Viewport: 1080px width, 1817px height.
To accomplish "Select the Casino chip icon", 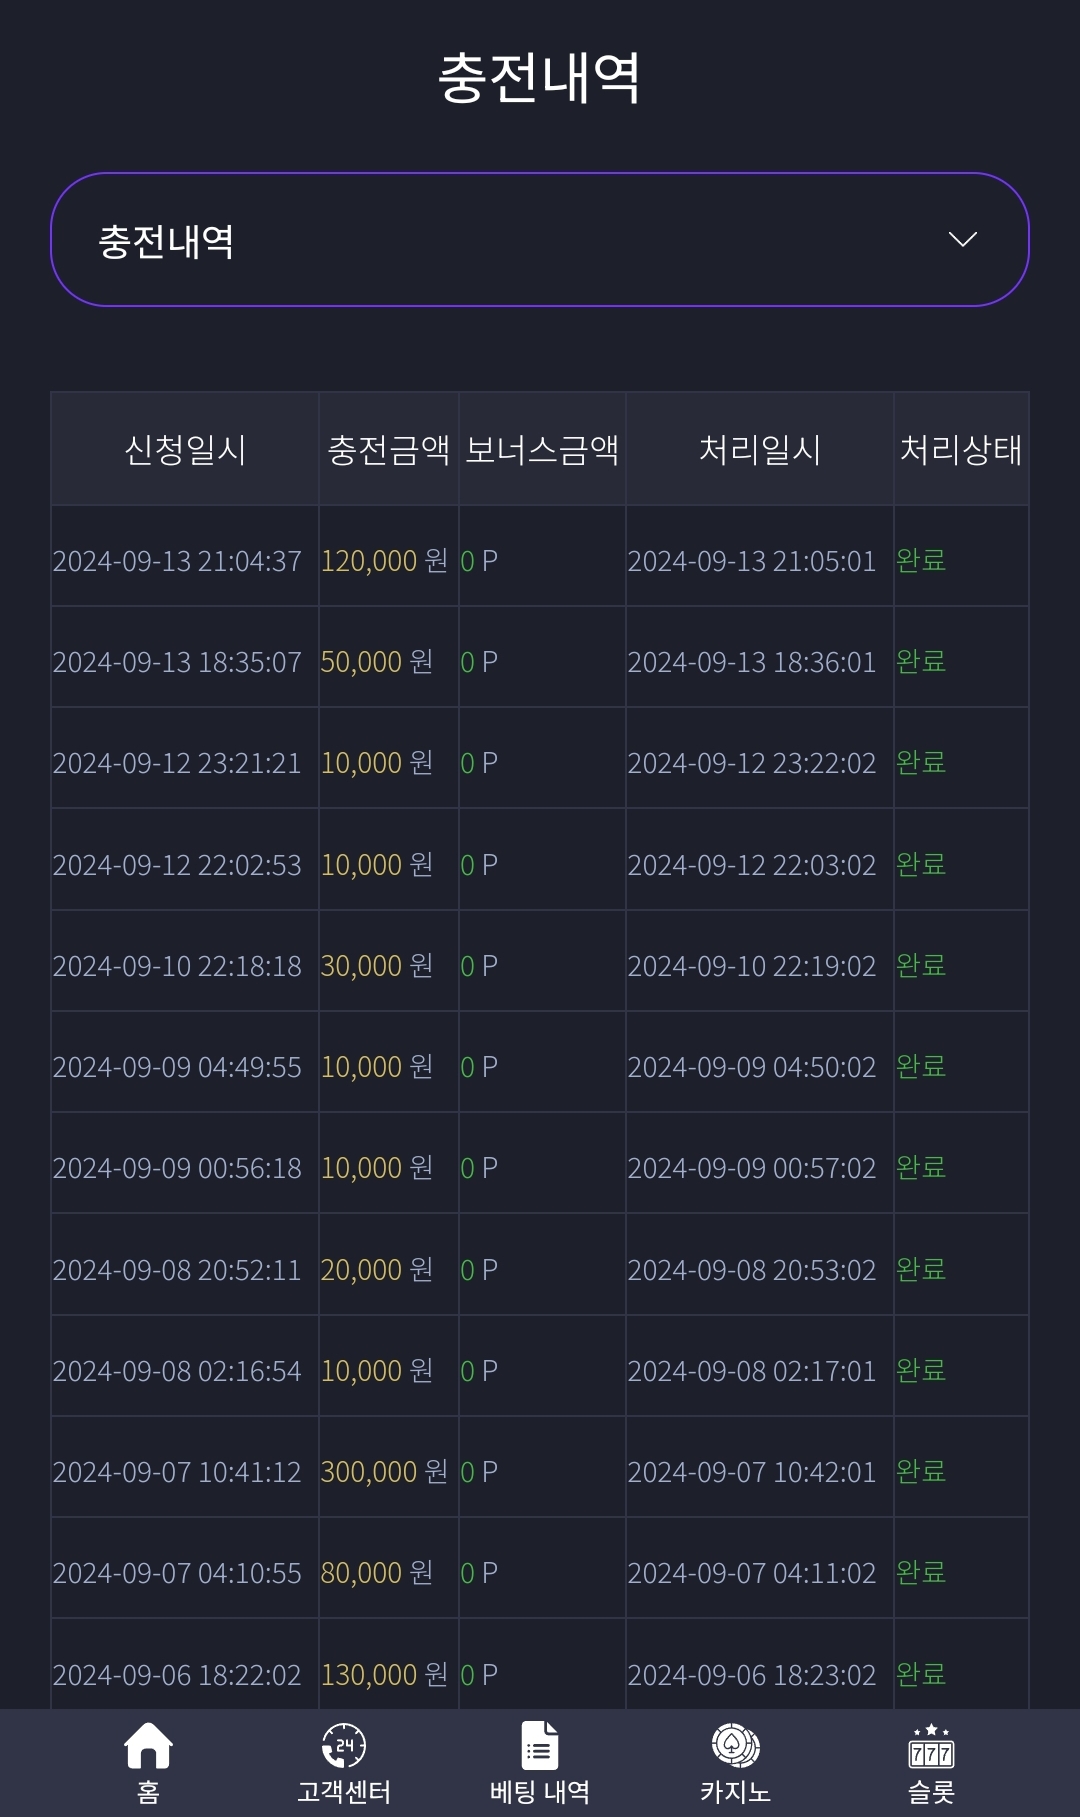I will 736,1746.
